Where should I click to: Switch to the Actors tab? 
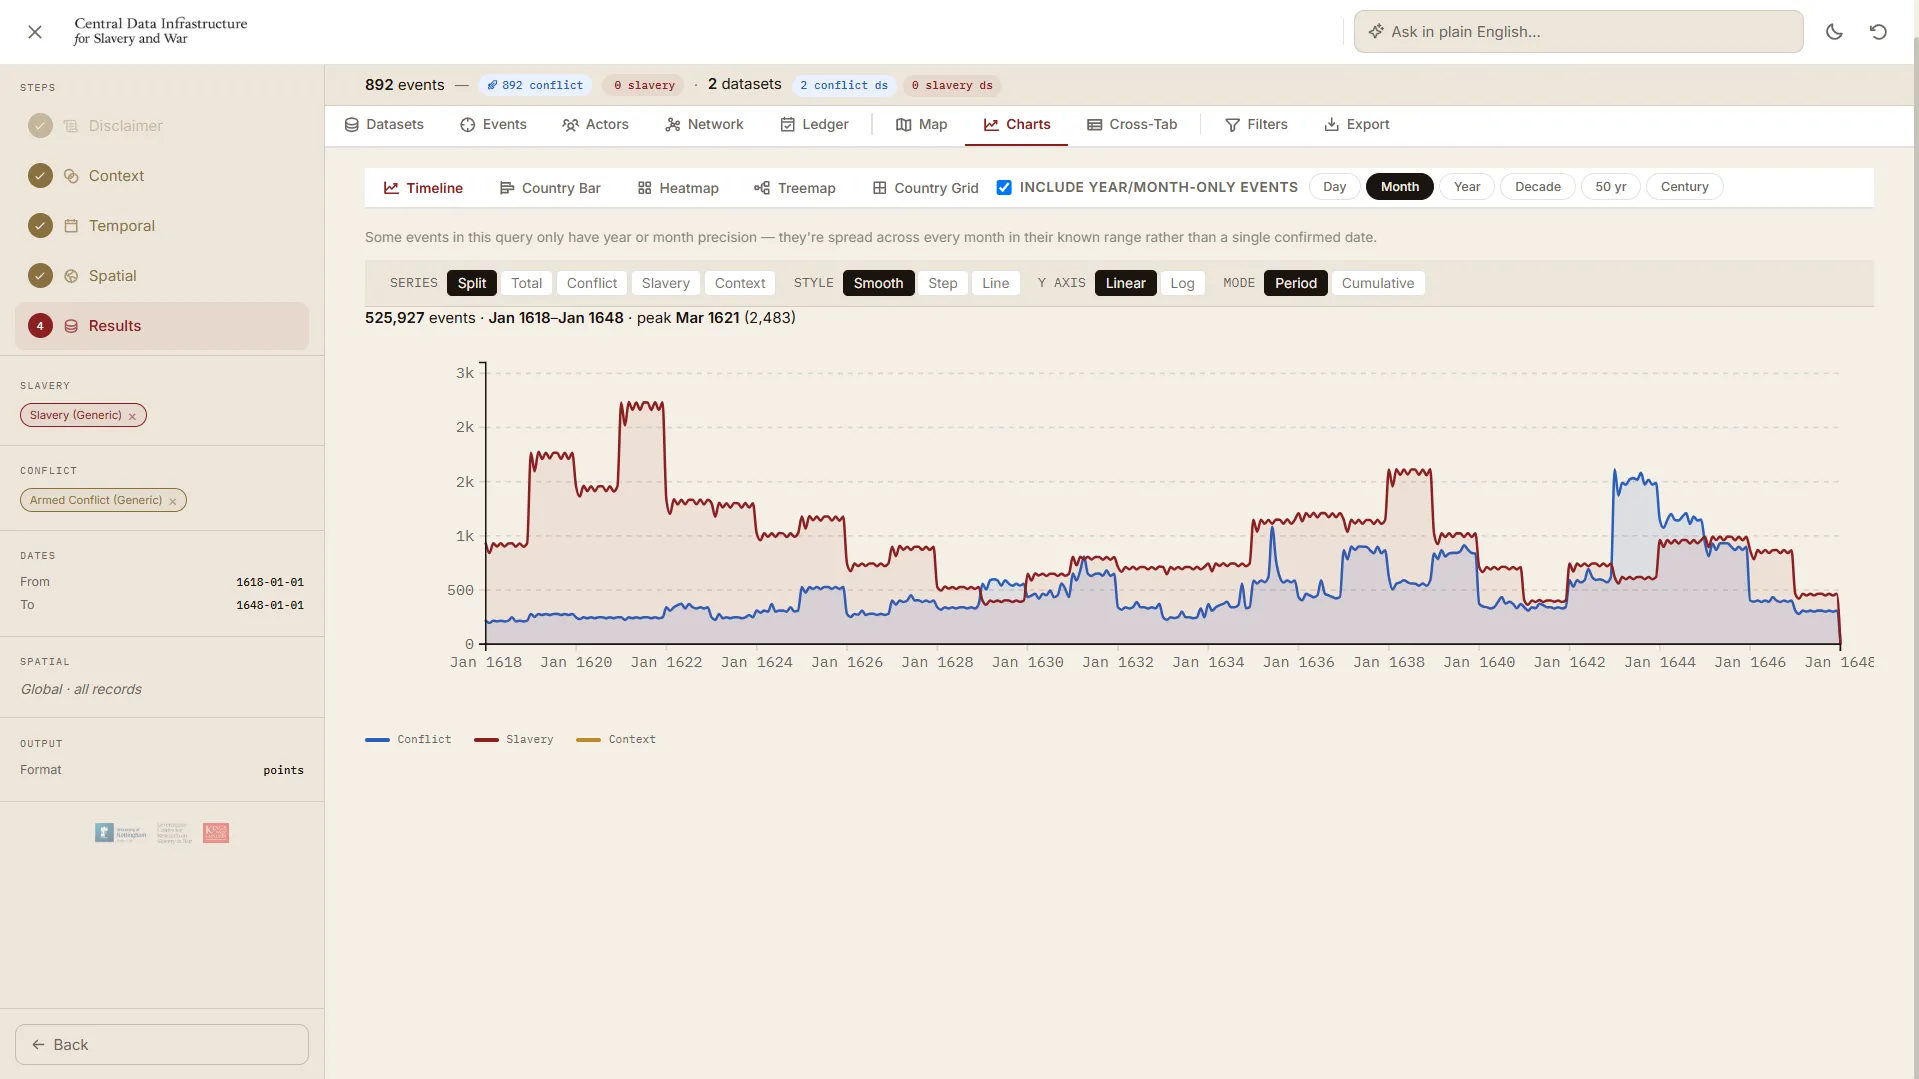(595, 125)
